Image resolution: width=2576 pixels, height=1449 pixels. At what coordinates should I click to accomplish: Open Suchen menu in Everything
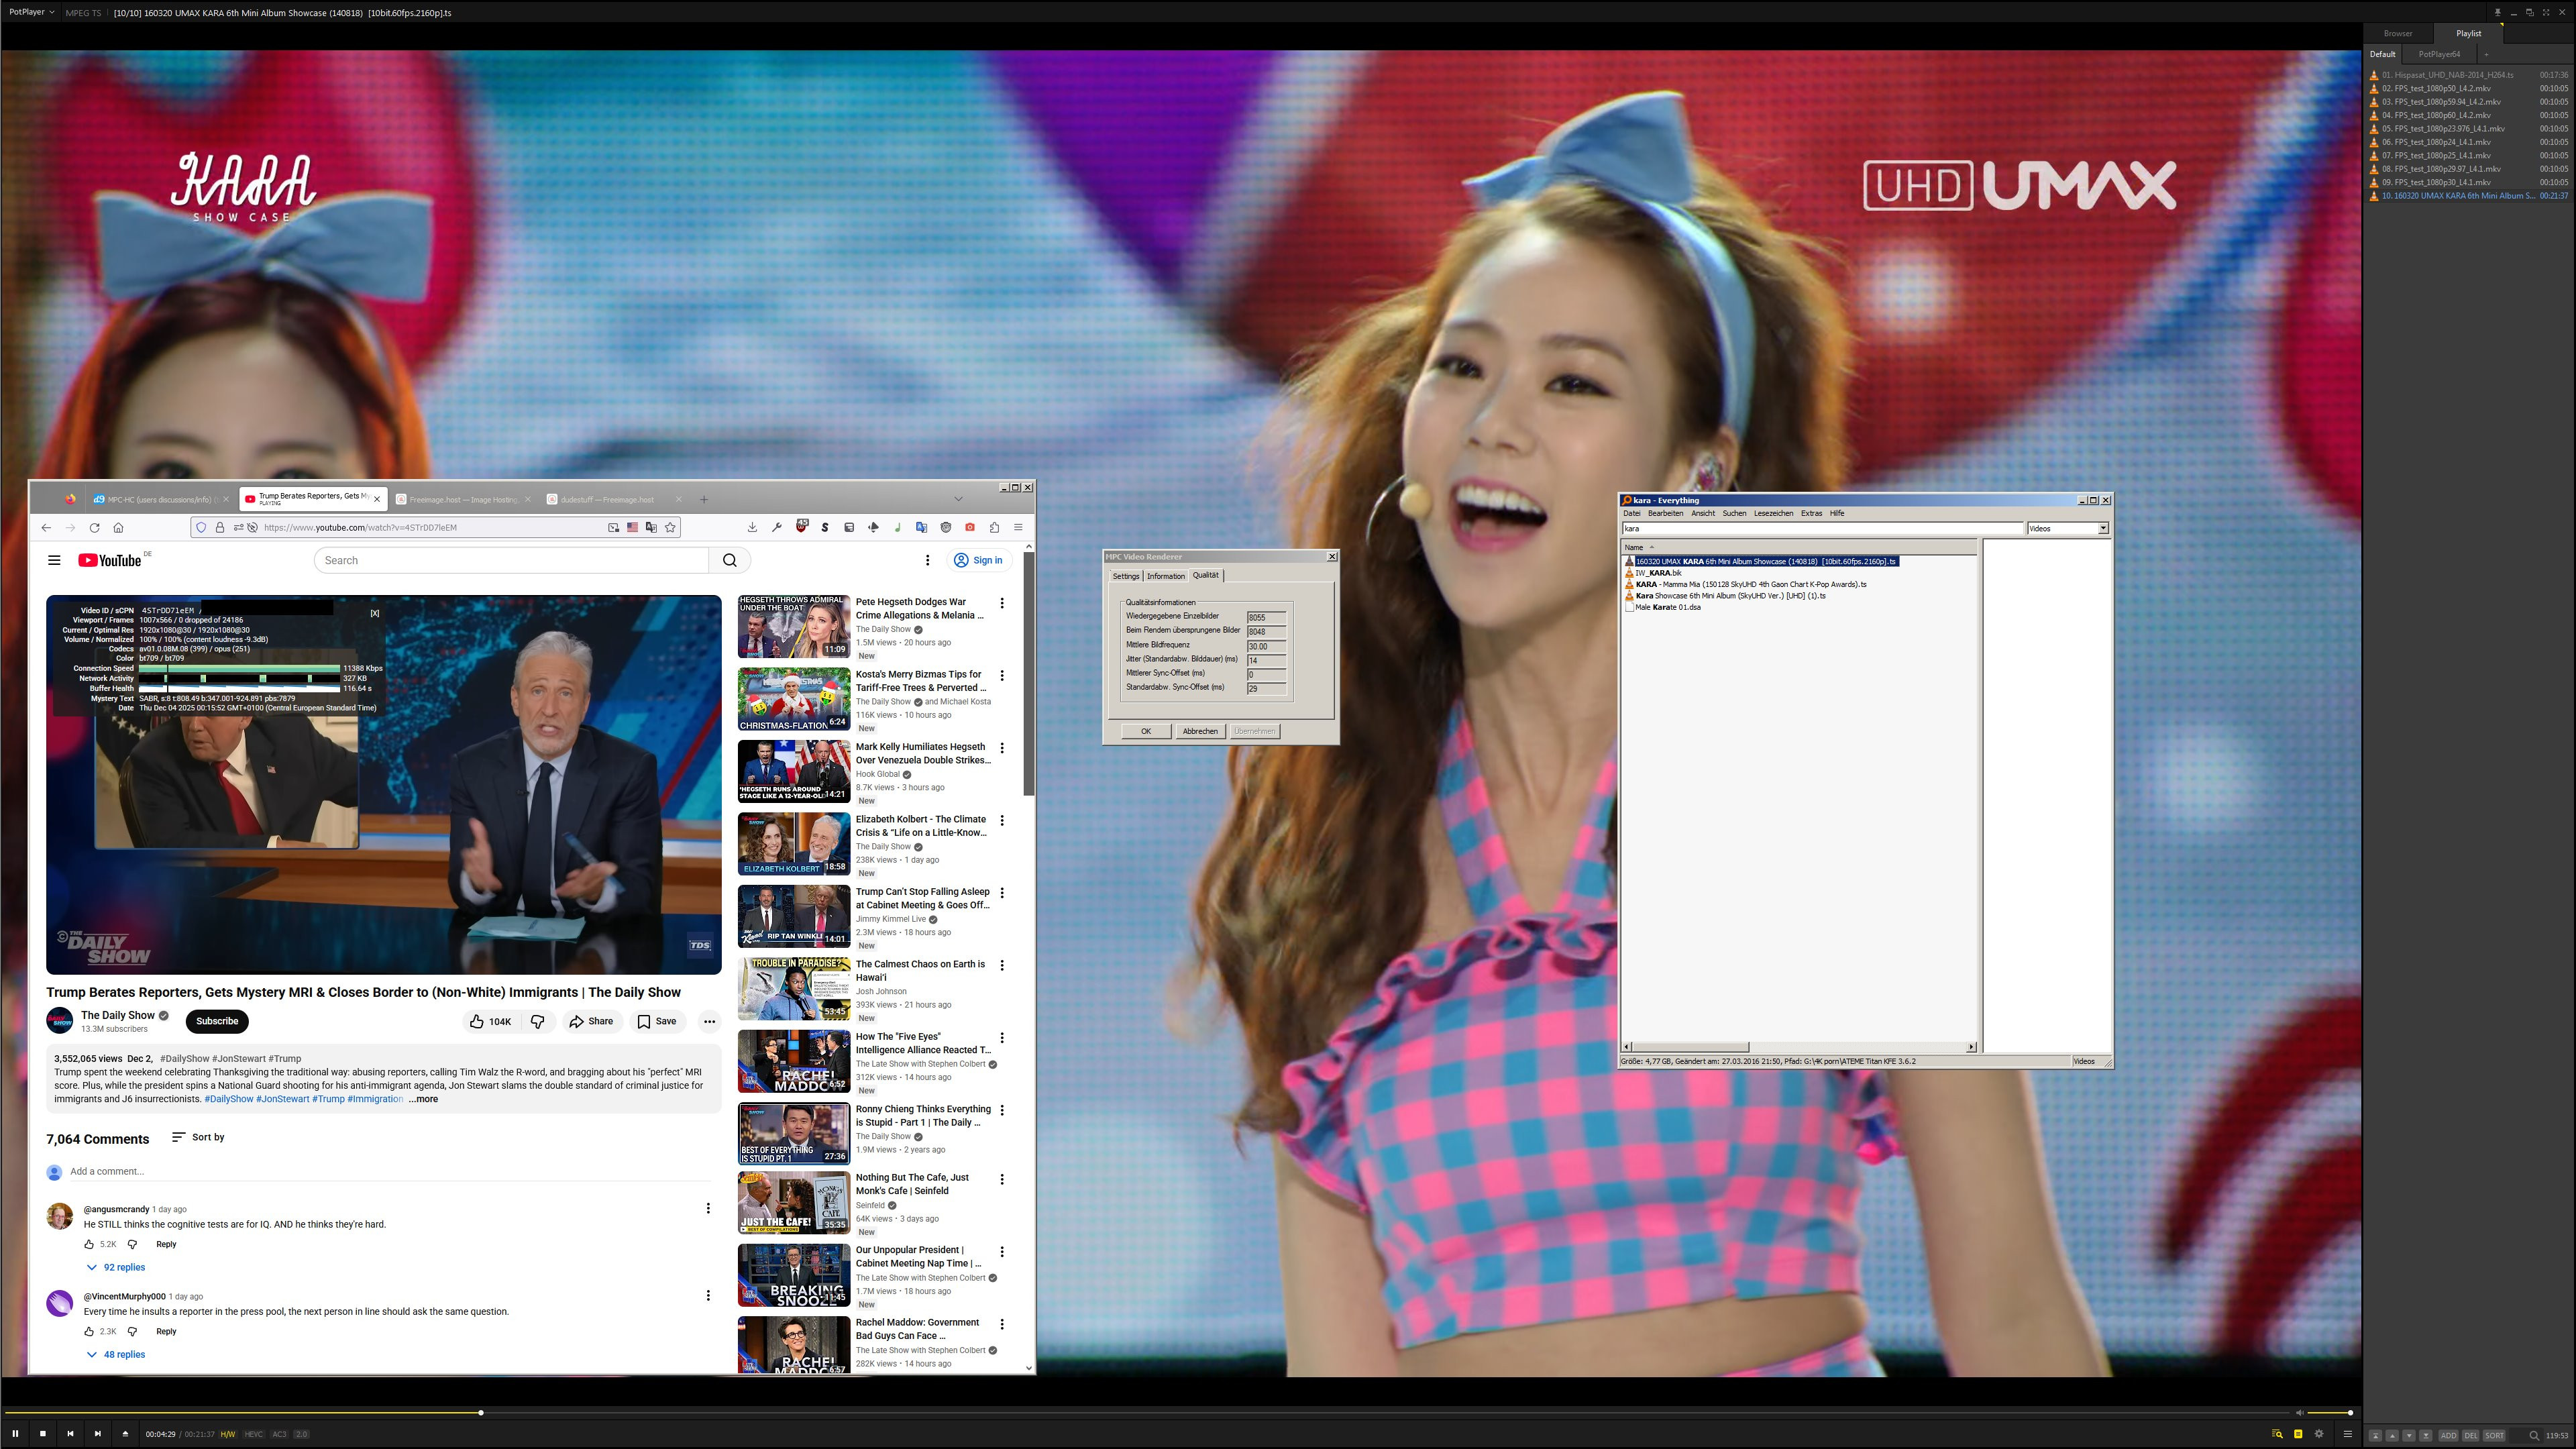(x=1734, y=513)
